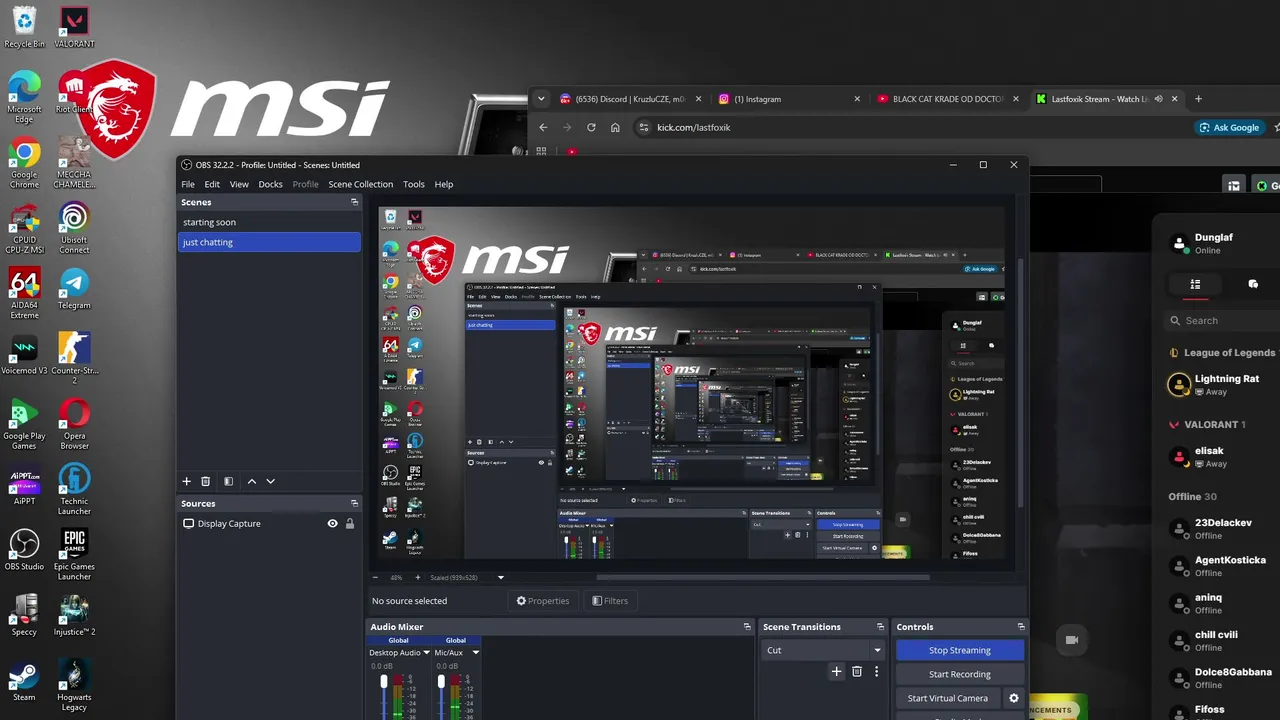Go to Chrome home page icon
The image size is (1280, 720).
[x=615, y=127]
